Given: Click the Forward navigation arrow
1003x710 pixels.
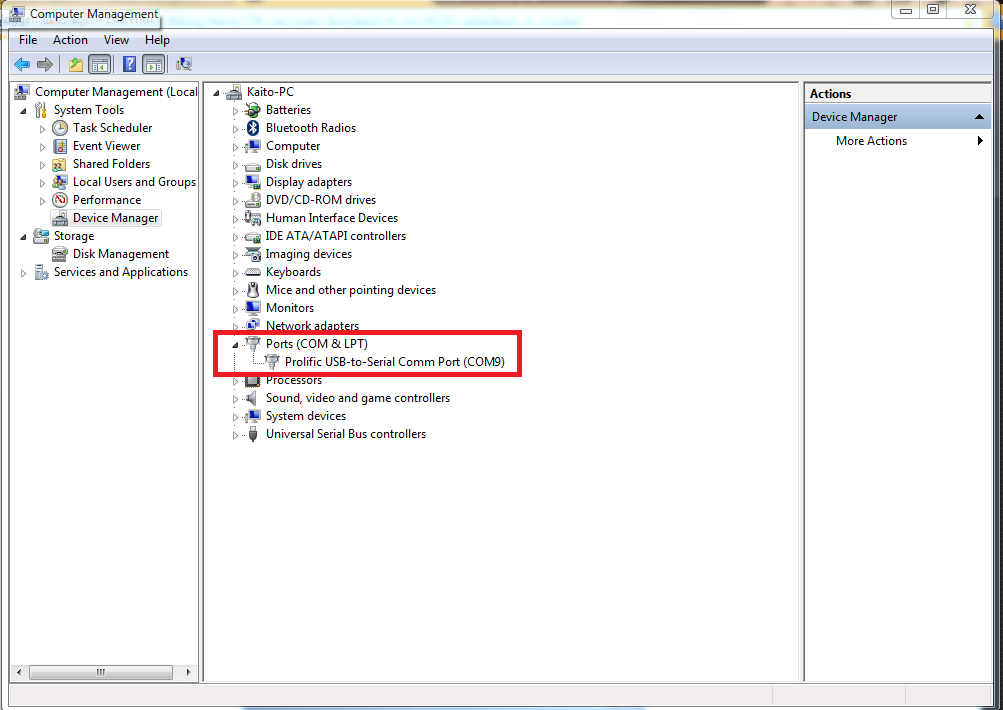Looking at the screenshot, I should point(45,63).
